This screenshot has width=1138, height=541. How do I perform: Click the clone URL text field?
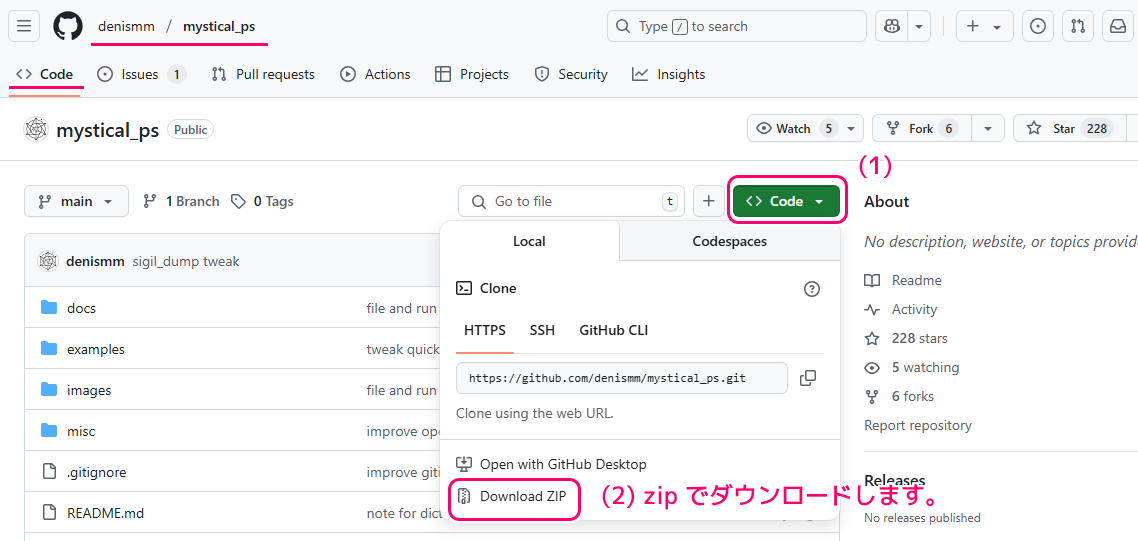pos(622,378)
